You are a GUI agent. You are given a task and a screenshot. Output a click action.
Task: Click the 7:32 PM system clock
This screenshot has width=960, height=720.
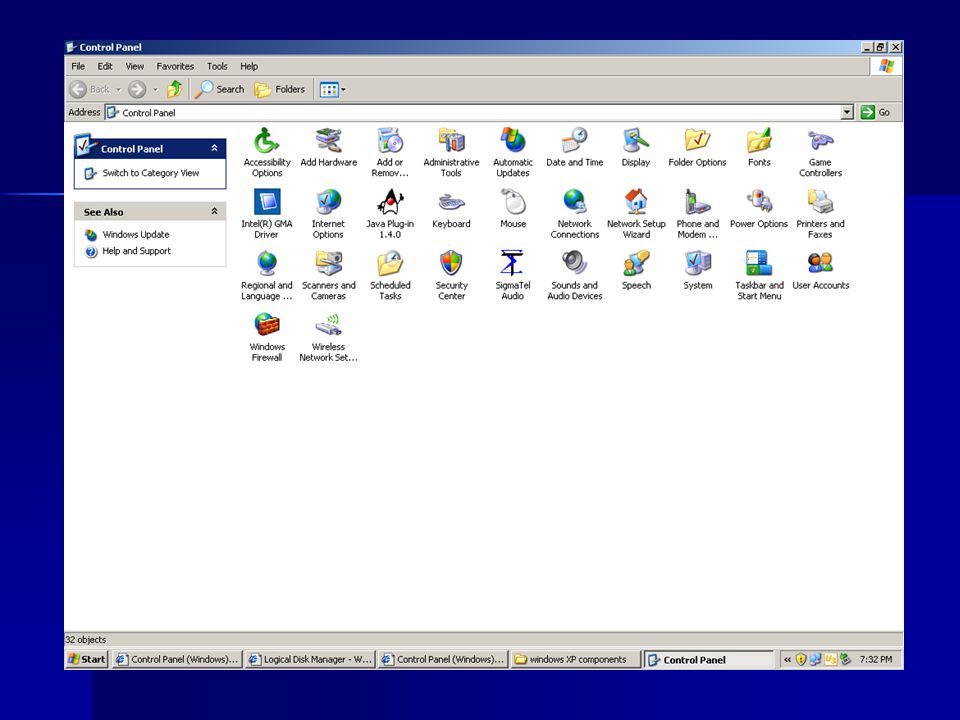click(x=876, y=659)
